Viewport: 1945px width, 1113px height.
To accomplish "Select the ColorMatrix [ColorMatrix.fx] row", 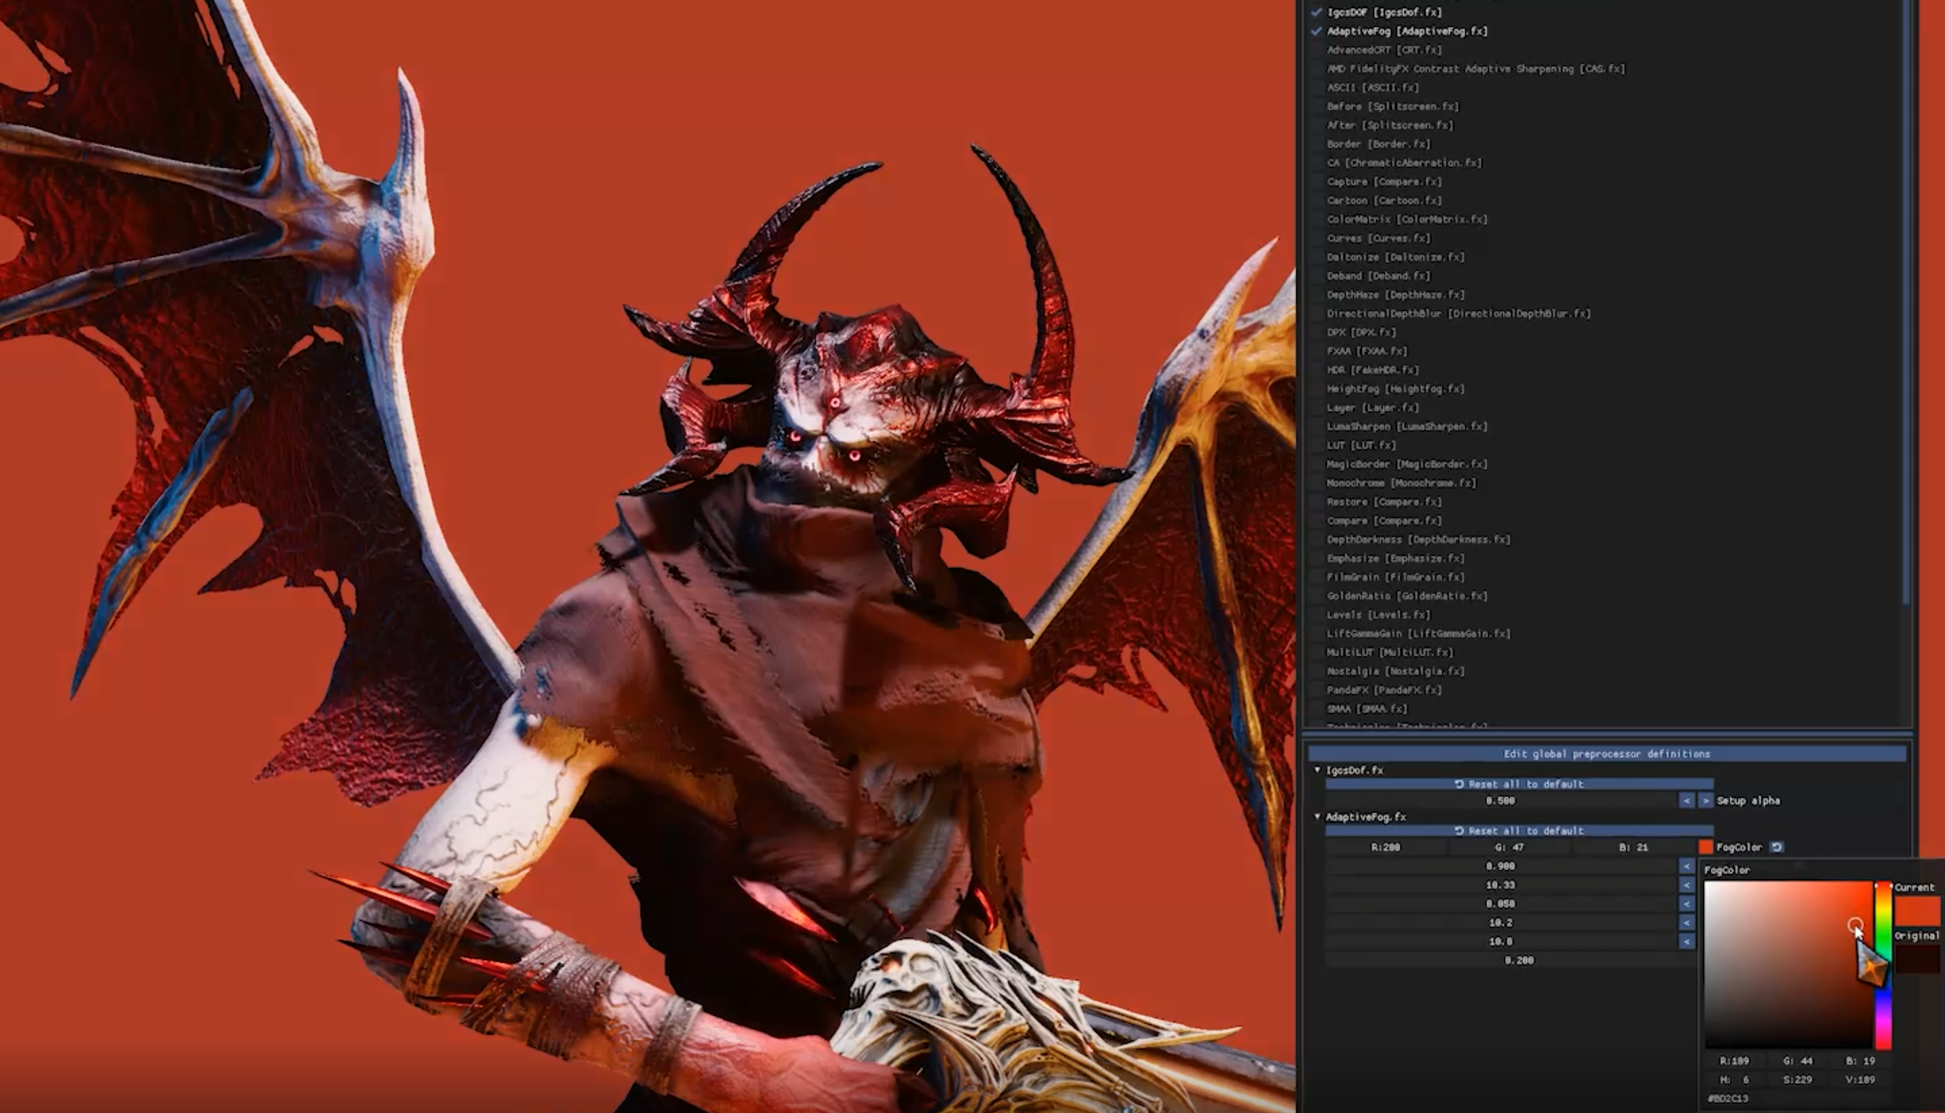I will [x=1407, y=220].
